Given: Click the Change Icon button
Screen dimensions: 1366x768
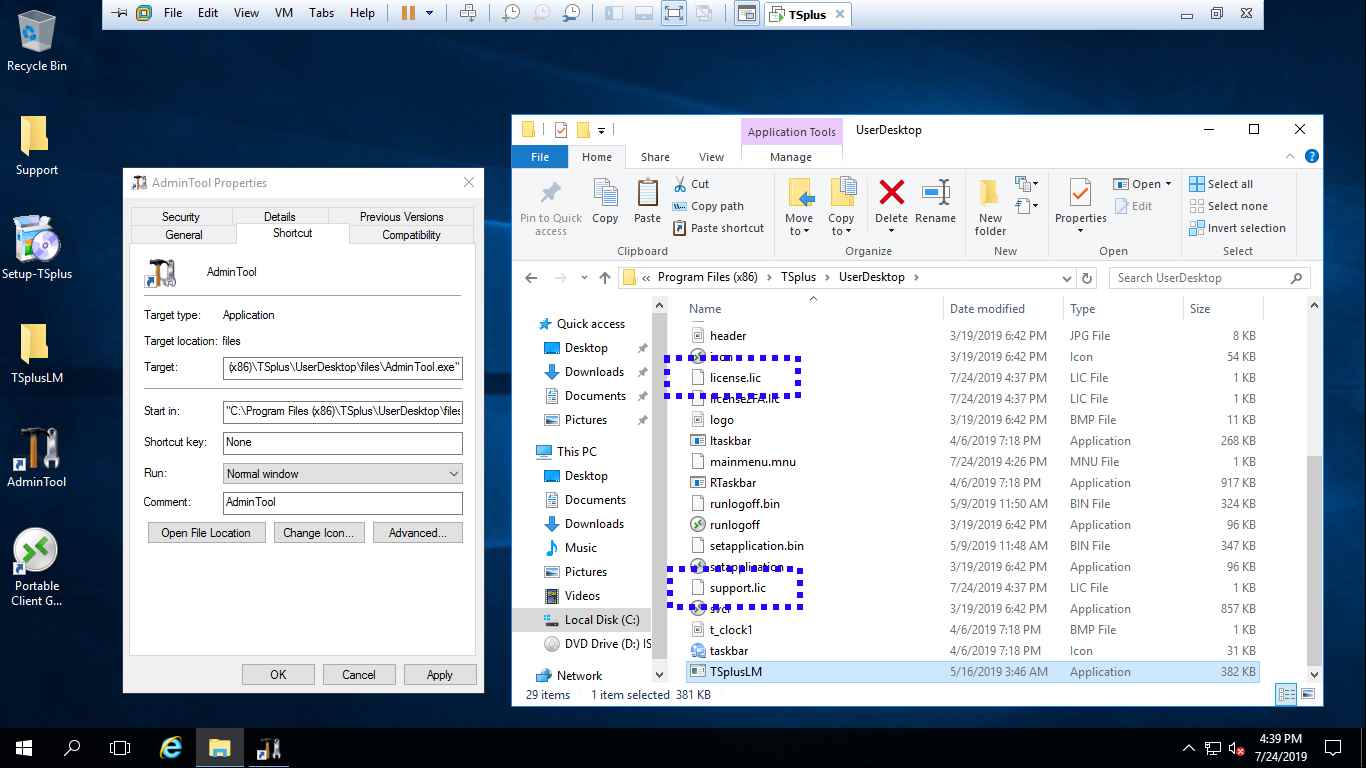Looking at the screenshot, I should [x=318, y=532].
